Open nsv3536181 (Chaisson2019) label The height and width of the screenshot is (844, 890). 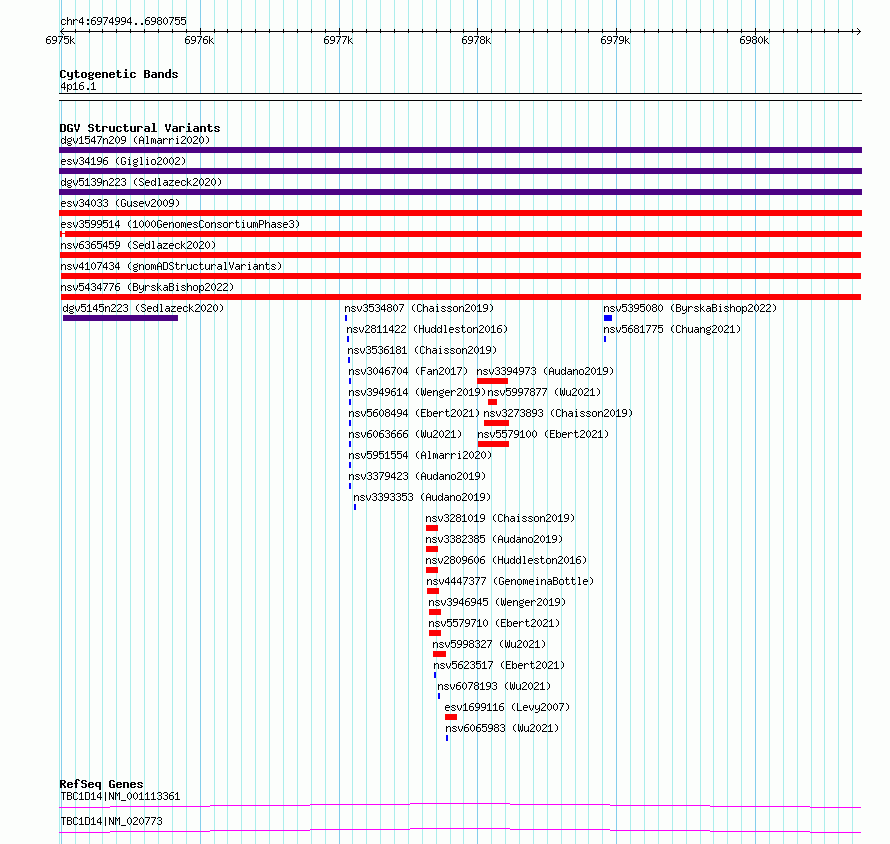click(422, 350)
